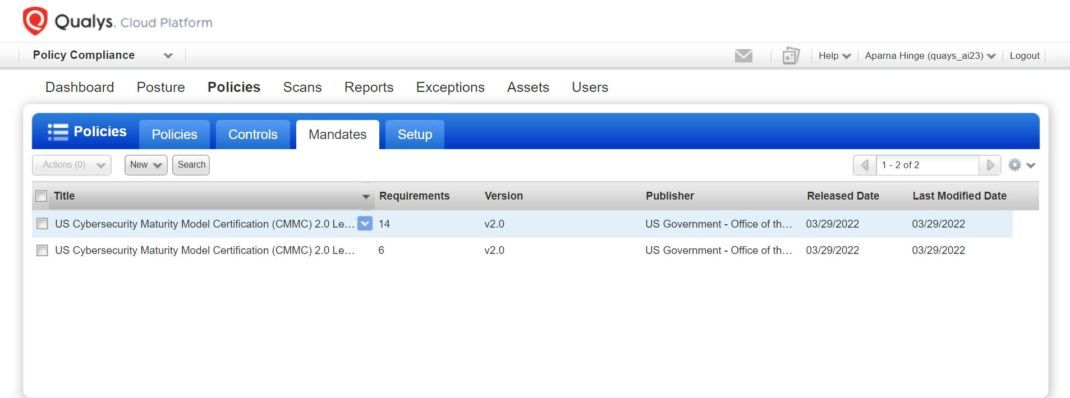Go to the Posture section
1070x398 pixels.
coord(160,87)
